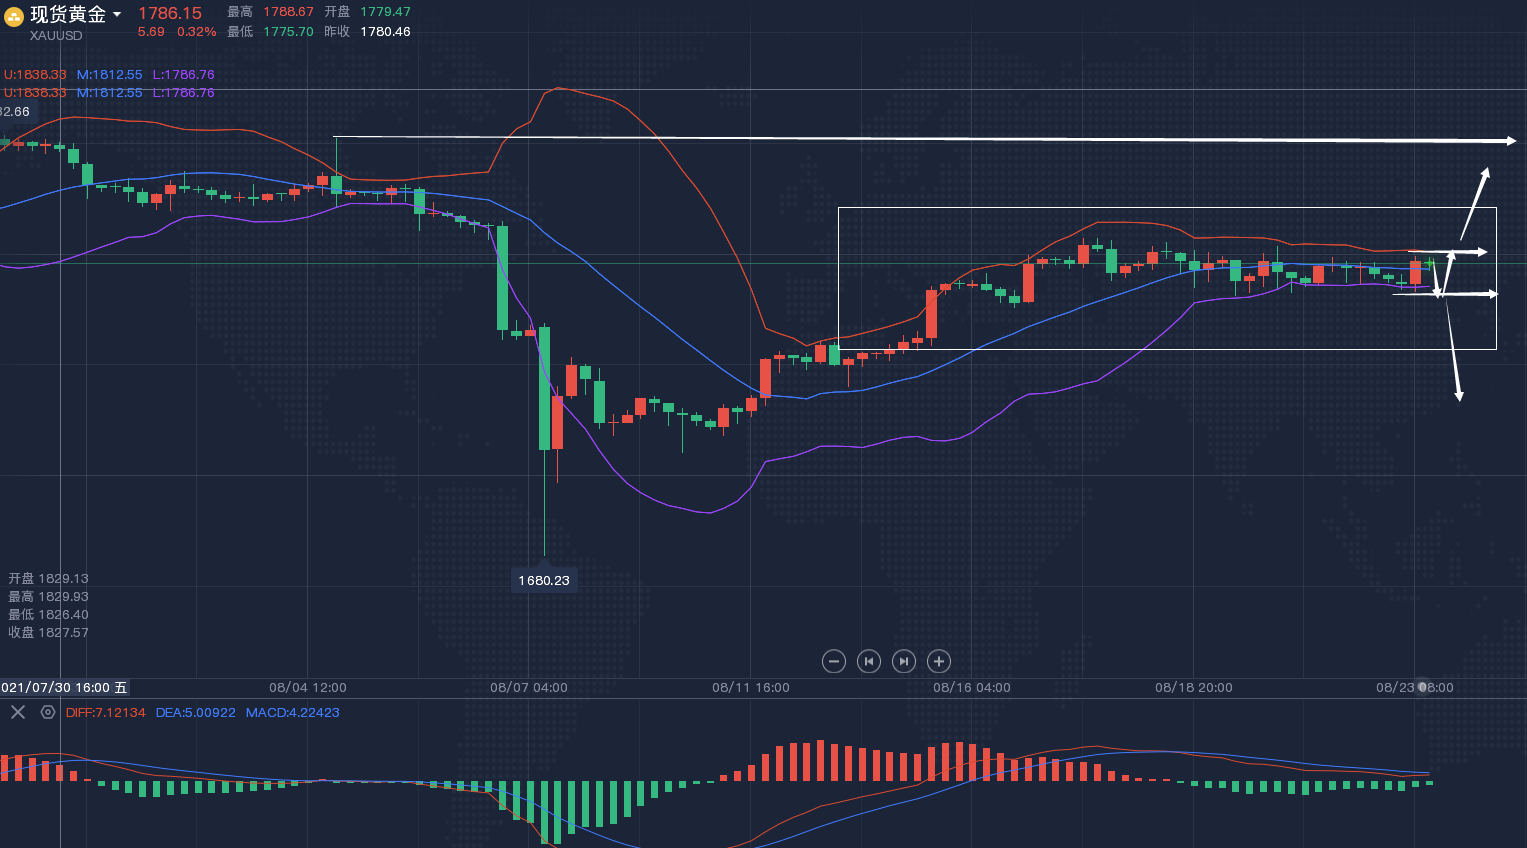Screen dimensions: 1527x848
Task: Open MACD indicator settings gear icon
Action: tap(48, 712)
